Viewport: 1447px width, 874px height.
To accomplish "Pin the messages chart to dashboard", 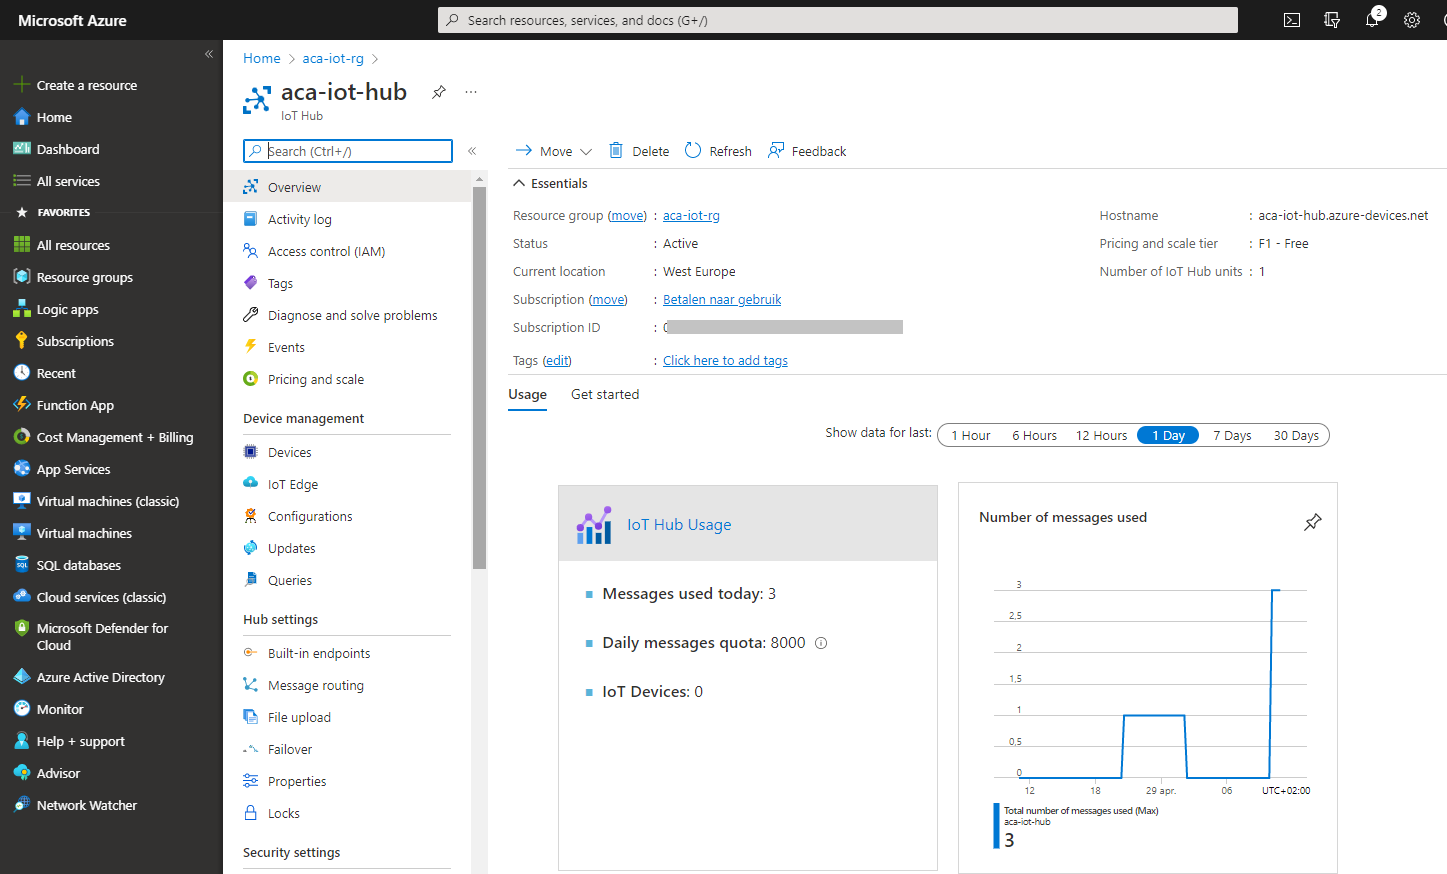I will click(x=1312, y=521).
